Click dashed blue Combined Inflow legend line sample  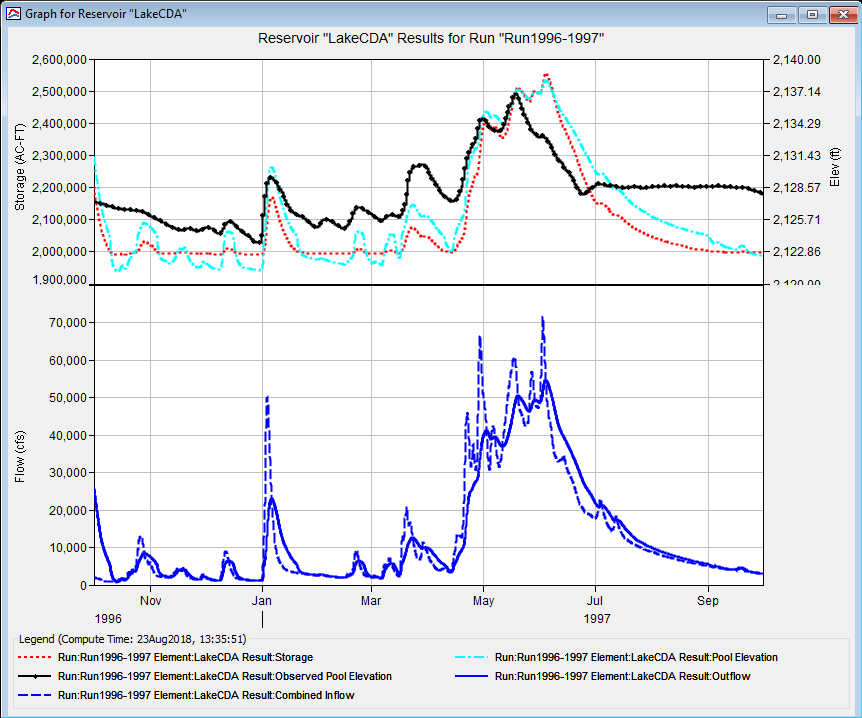[x=35, y=695]
